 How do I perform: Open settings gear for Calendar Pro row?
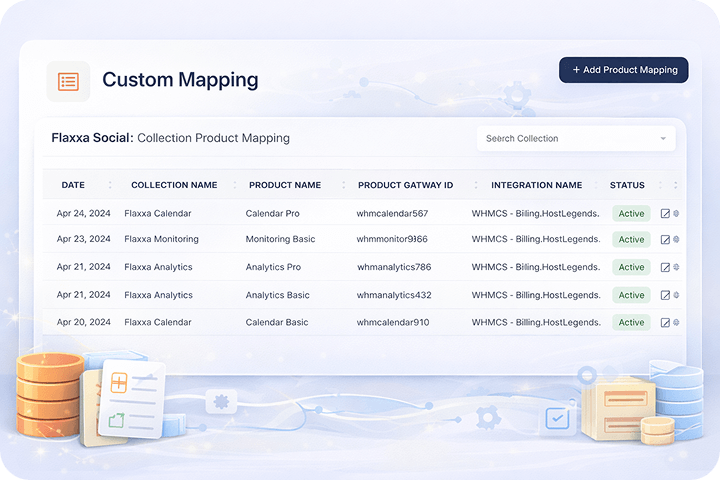coord(677,213)
